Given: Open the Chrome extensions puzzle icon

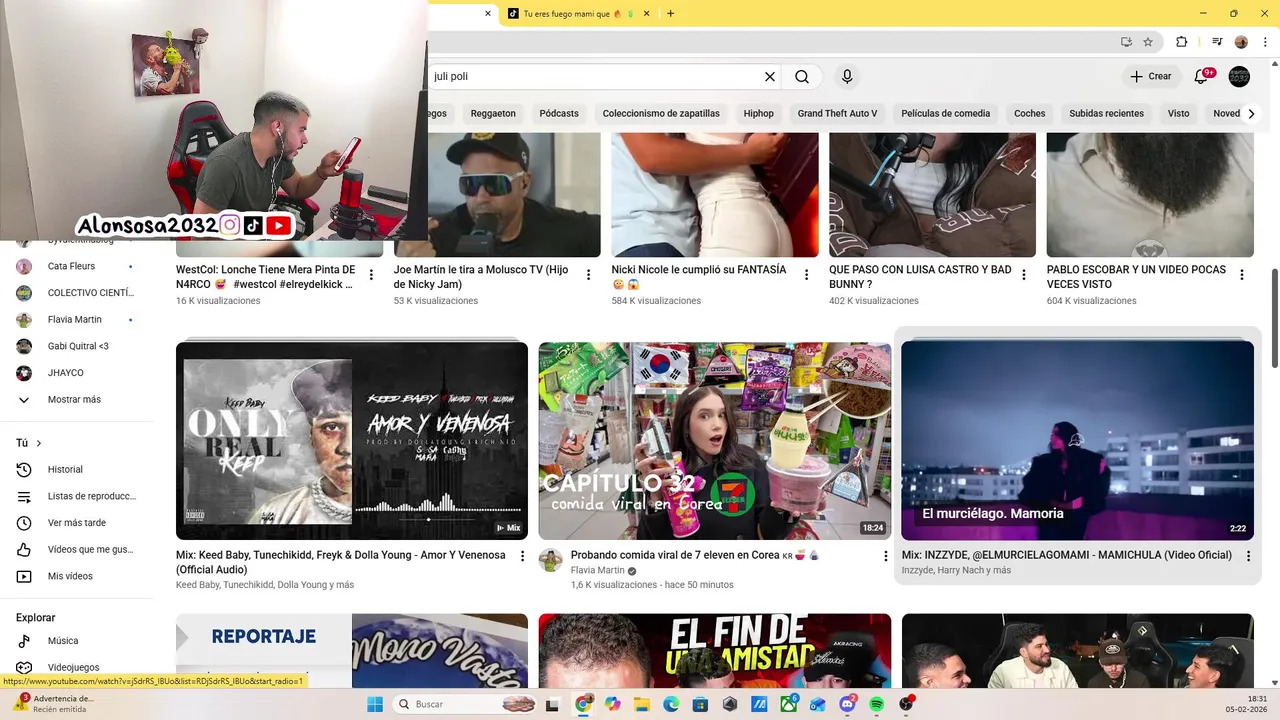Looking at the screenshot, I should 1181,42.
